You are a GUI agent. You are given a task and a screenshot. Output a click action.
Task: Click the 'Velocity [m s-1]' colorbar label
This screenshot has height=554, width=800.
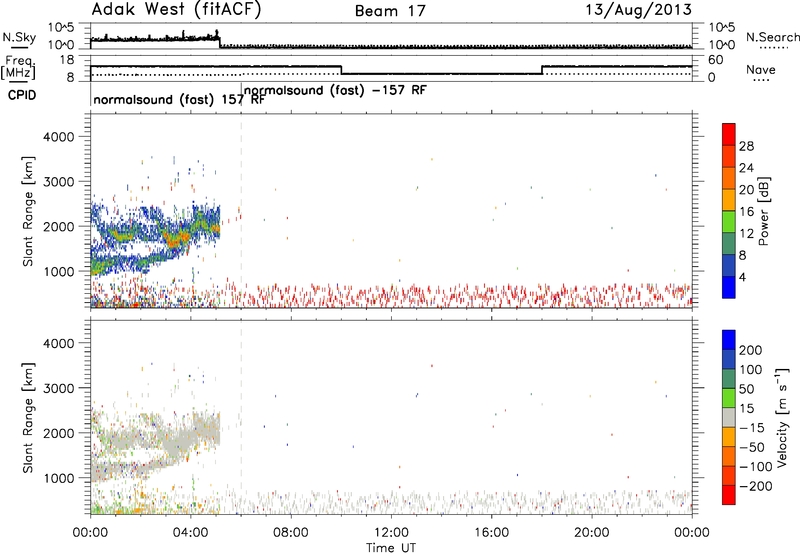(782, 417)
